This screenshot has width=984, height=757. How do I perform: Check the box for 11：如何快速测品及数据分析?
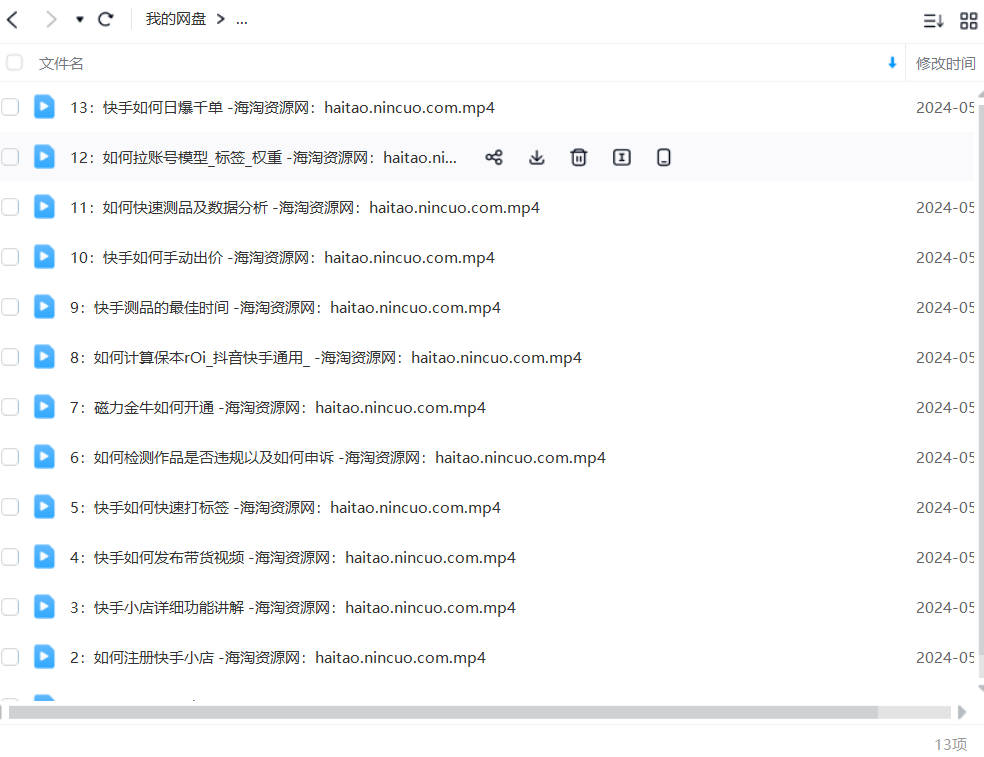click(x=10, y=207)
